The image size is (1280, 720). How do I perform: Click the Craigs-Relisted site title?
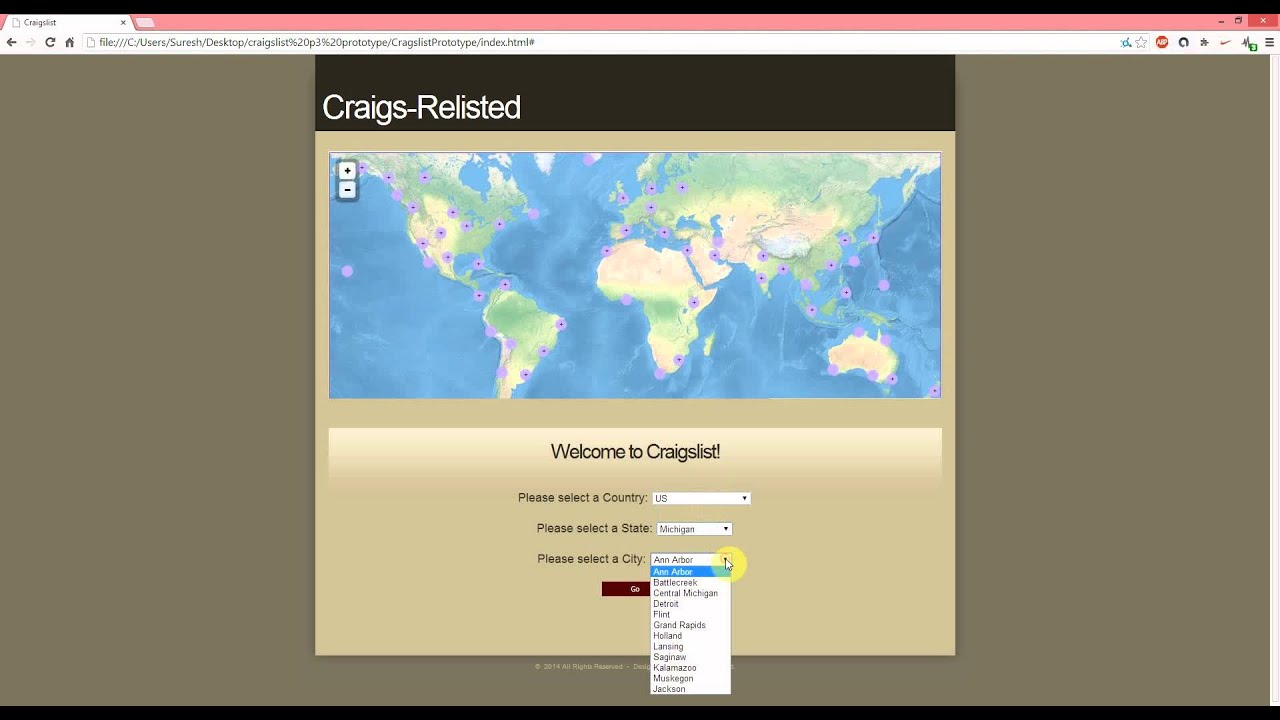click(421, 107)
